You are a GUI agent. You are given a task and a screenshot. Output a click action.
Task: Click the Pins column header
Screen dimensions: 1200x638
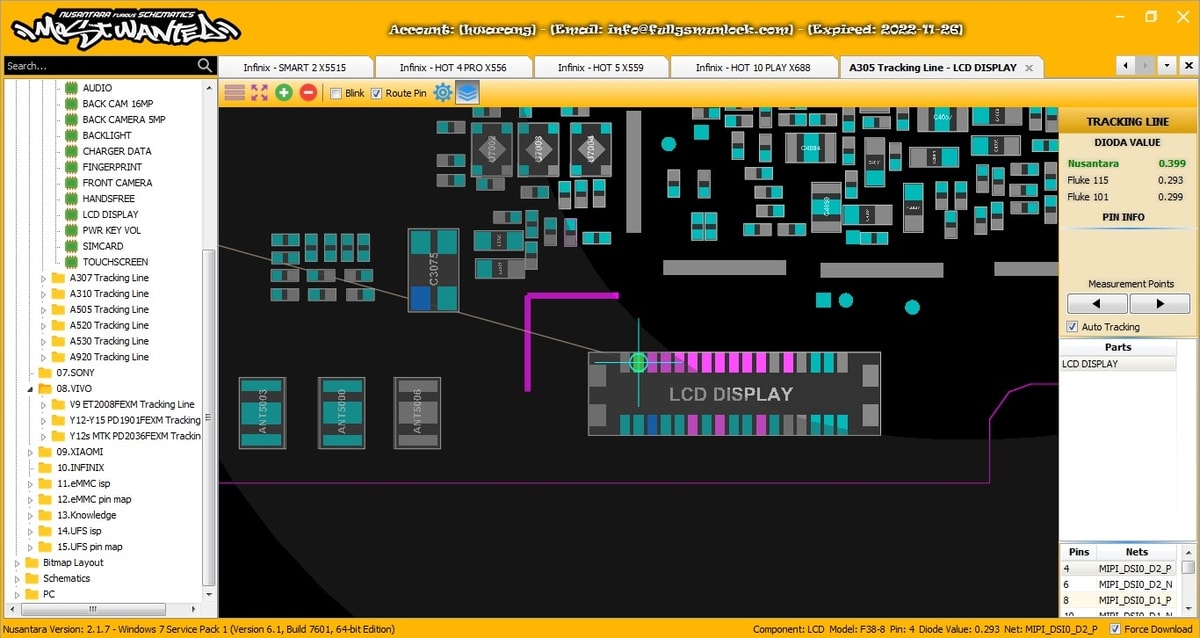(x=1079, y=552)
